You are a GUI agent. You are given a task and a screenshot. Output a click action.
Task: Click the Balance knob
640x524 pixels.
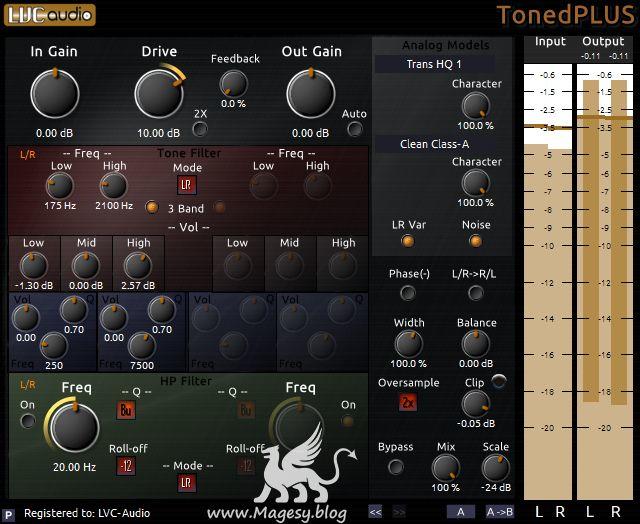coord(476,344)
